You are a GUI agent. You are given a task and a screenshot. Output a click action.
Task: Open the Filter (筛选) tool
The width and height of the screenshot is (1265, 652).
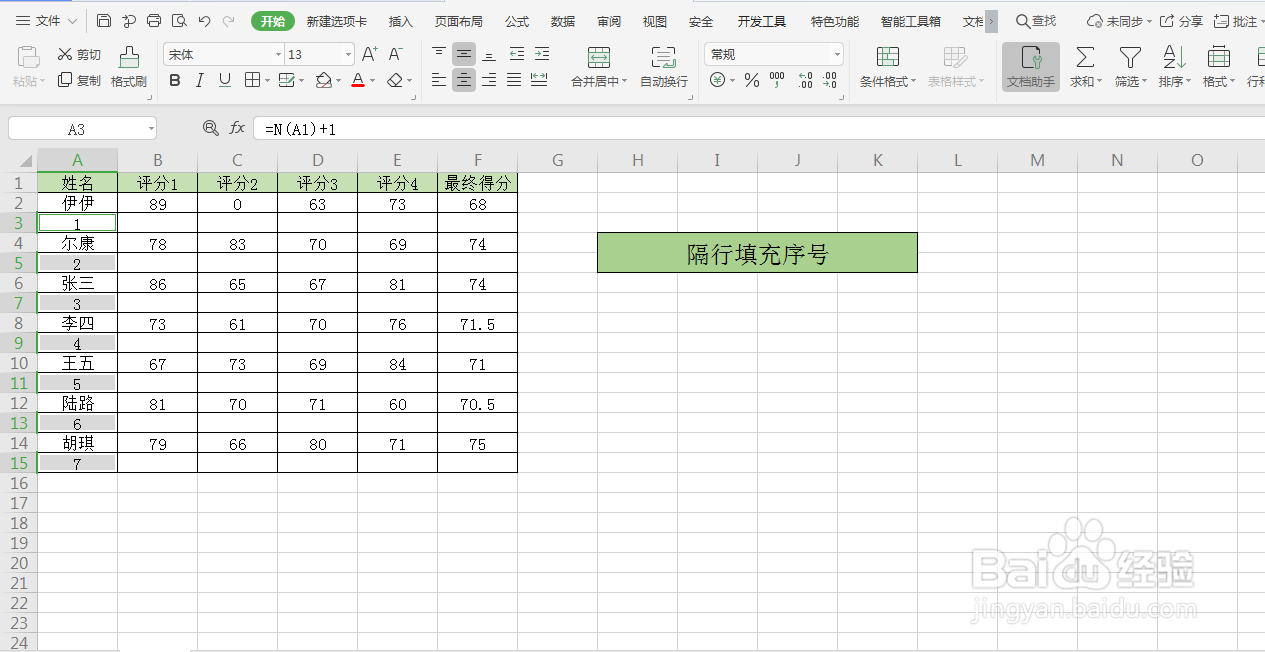click(x=1129, y=65)
